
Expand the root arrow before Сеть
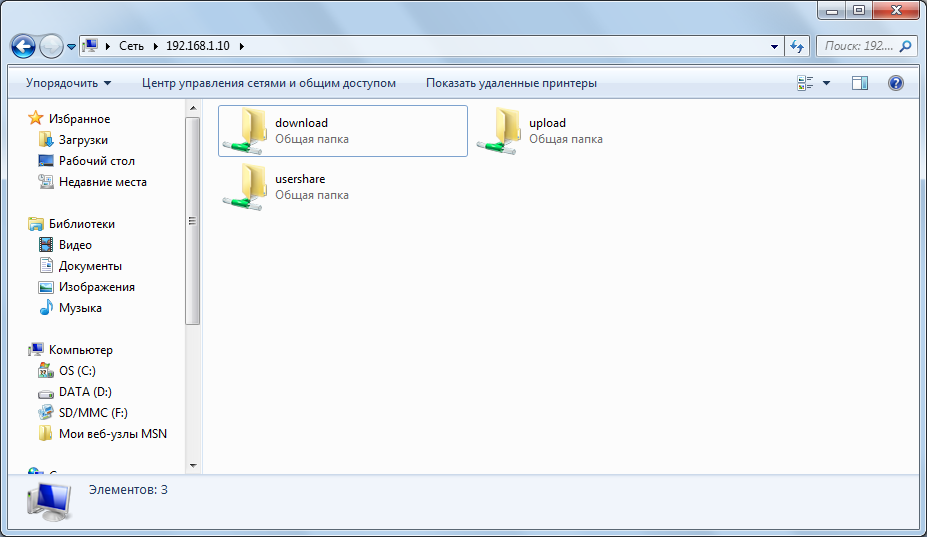coord(108,46)
